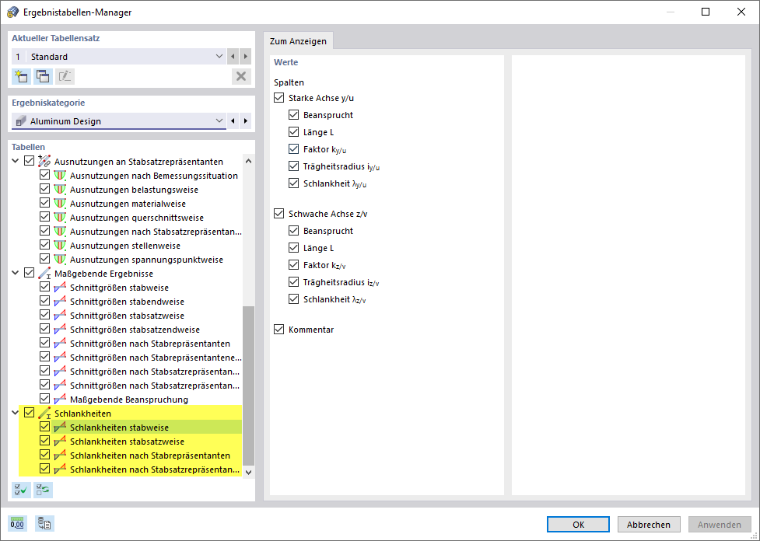Click table list scroll down arrow
Screen dimensions: 760x541
pos(249,472)
